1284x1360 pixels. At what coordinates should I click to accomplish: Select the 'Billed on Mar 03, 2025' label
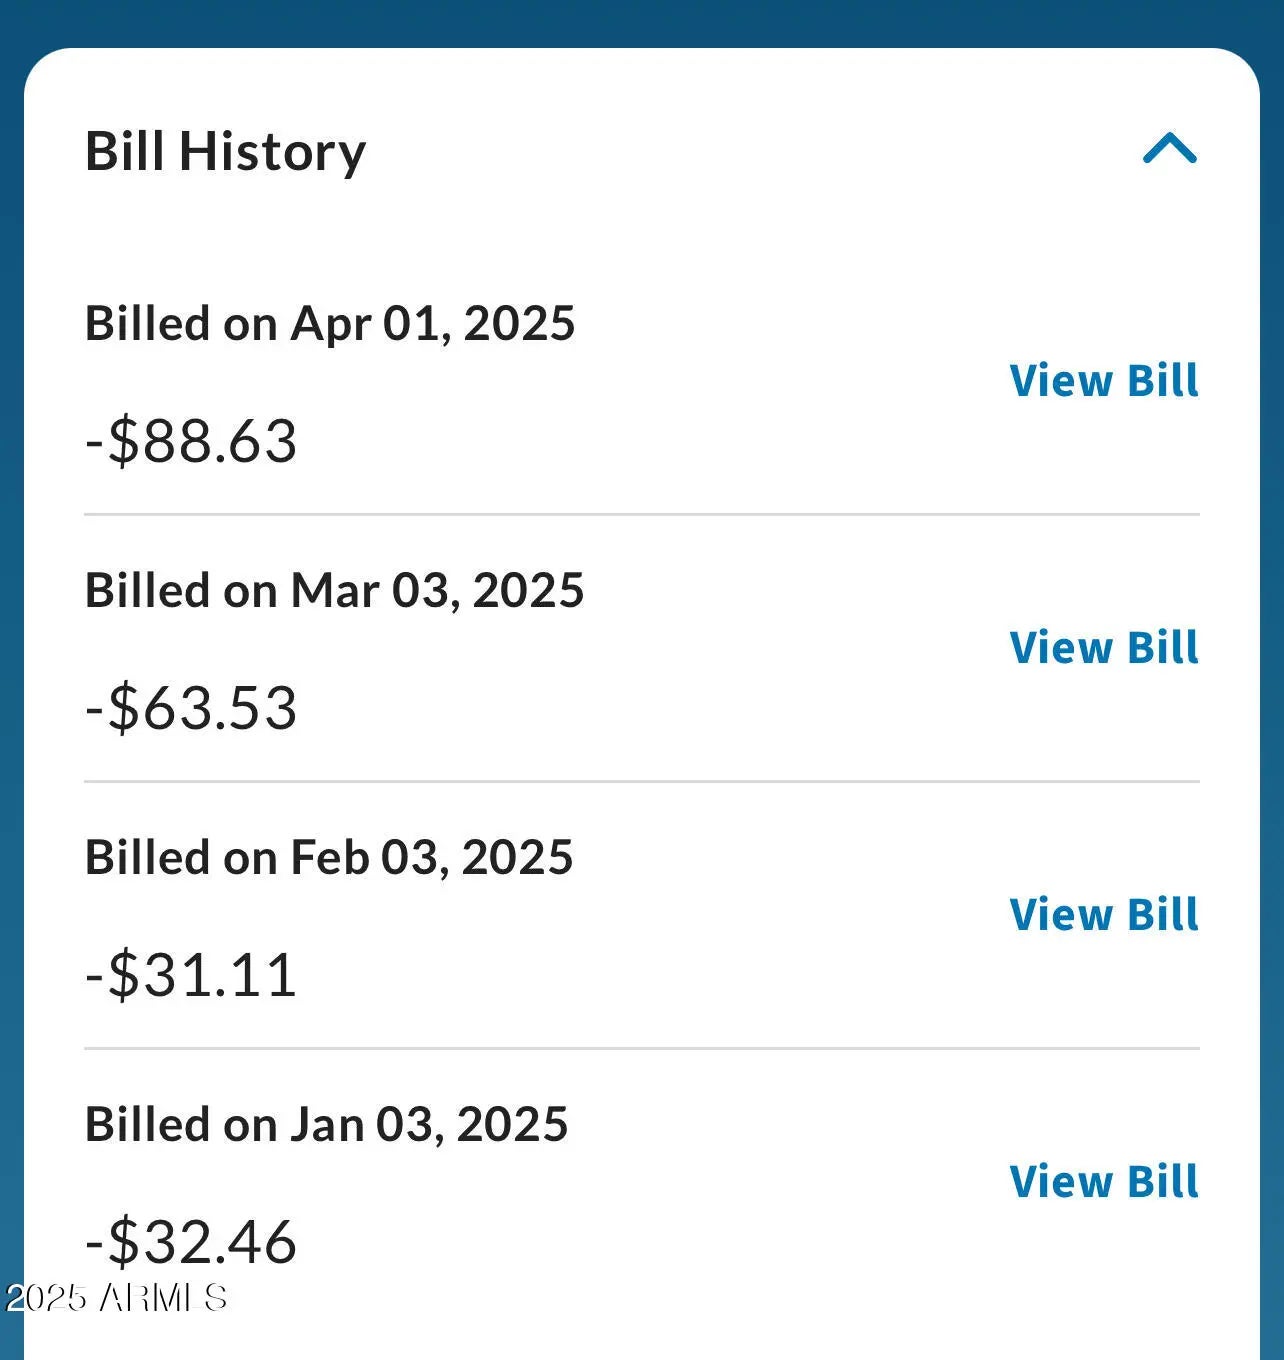pos(334,591)
